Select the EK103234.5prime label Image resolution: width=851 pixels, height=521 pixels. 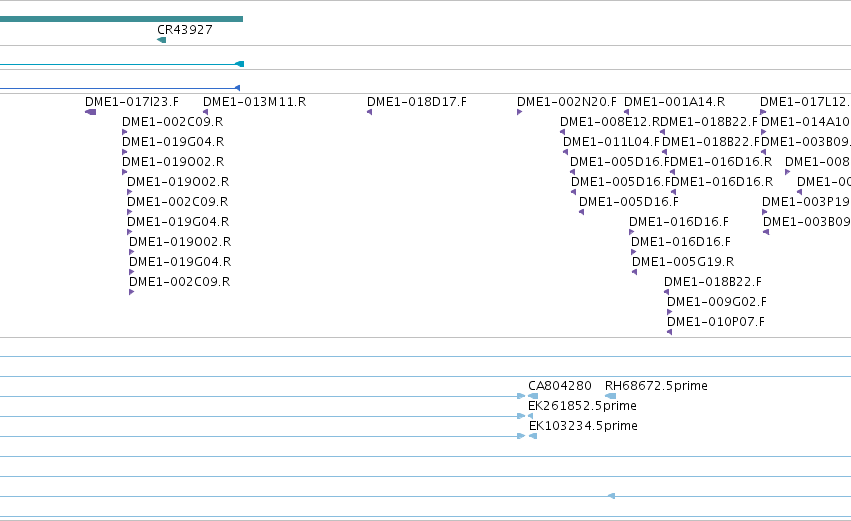coord(583,425)
